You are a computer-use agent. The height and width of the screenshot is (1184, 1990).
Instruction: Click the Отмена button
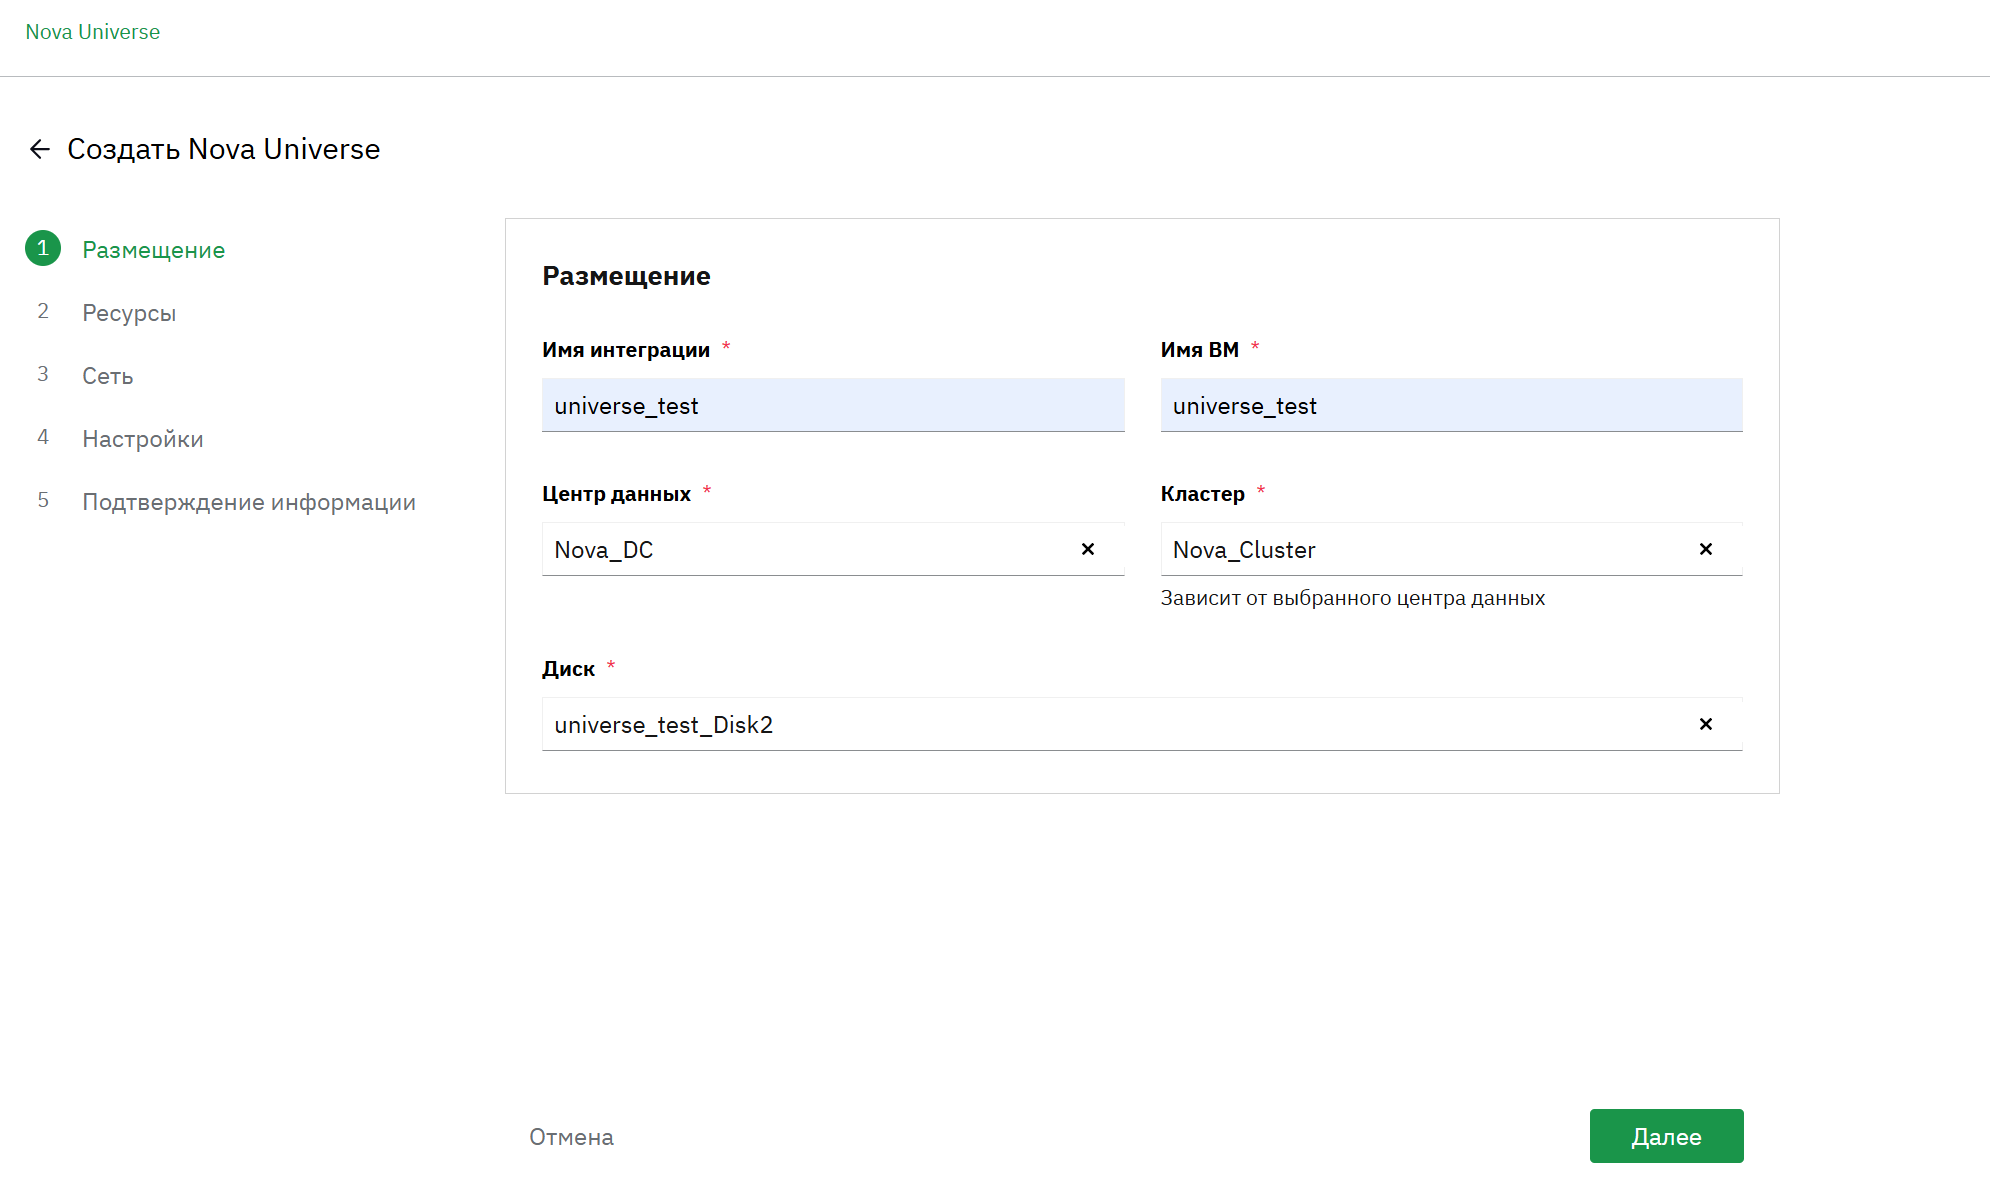coord(571,1137)
